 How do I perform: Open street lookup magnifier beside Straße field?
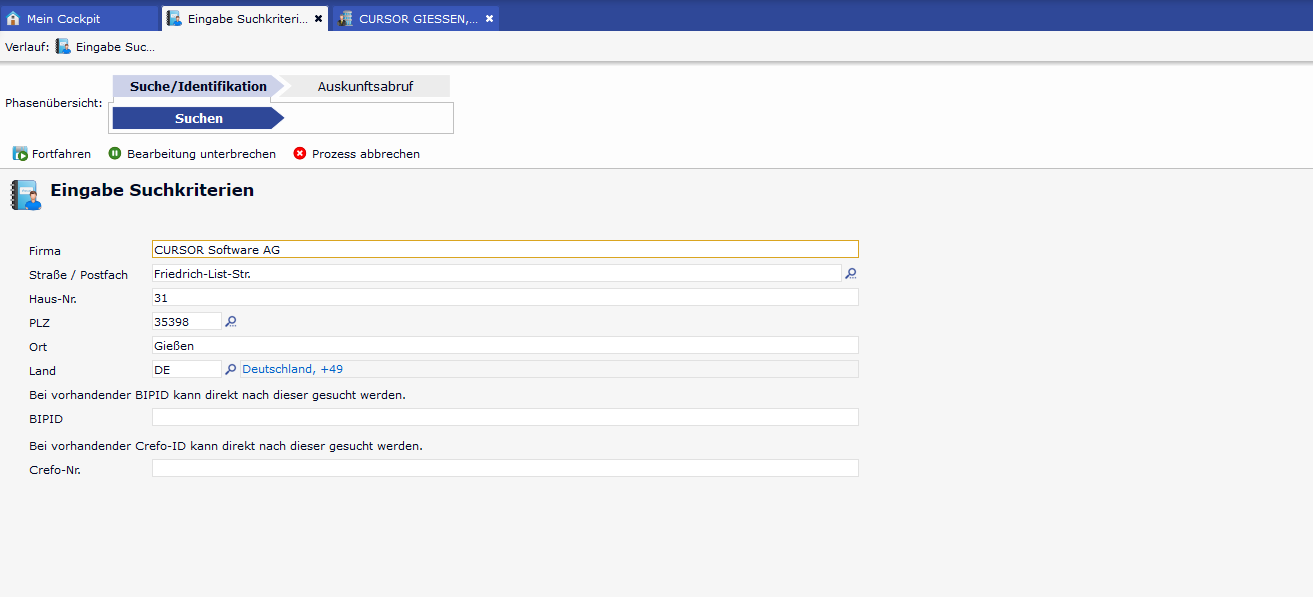point(851,273)
